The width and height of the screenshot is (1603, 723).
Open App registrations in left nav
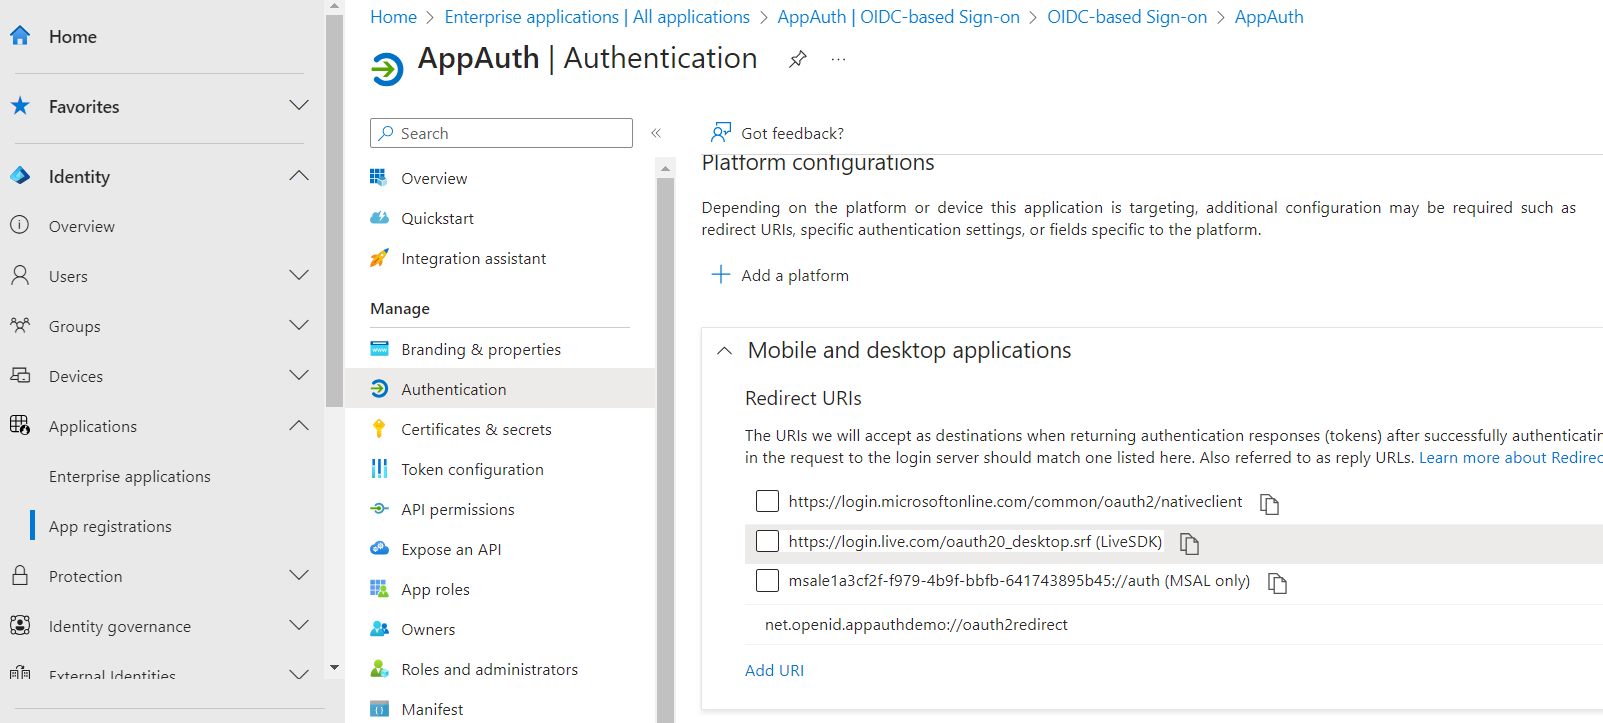click(110, 526)
